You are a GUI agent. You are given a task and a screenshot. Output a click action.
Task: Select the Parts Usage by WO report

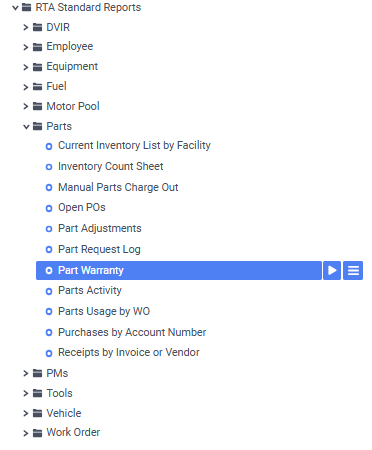[x=104, y=311]
